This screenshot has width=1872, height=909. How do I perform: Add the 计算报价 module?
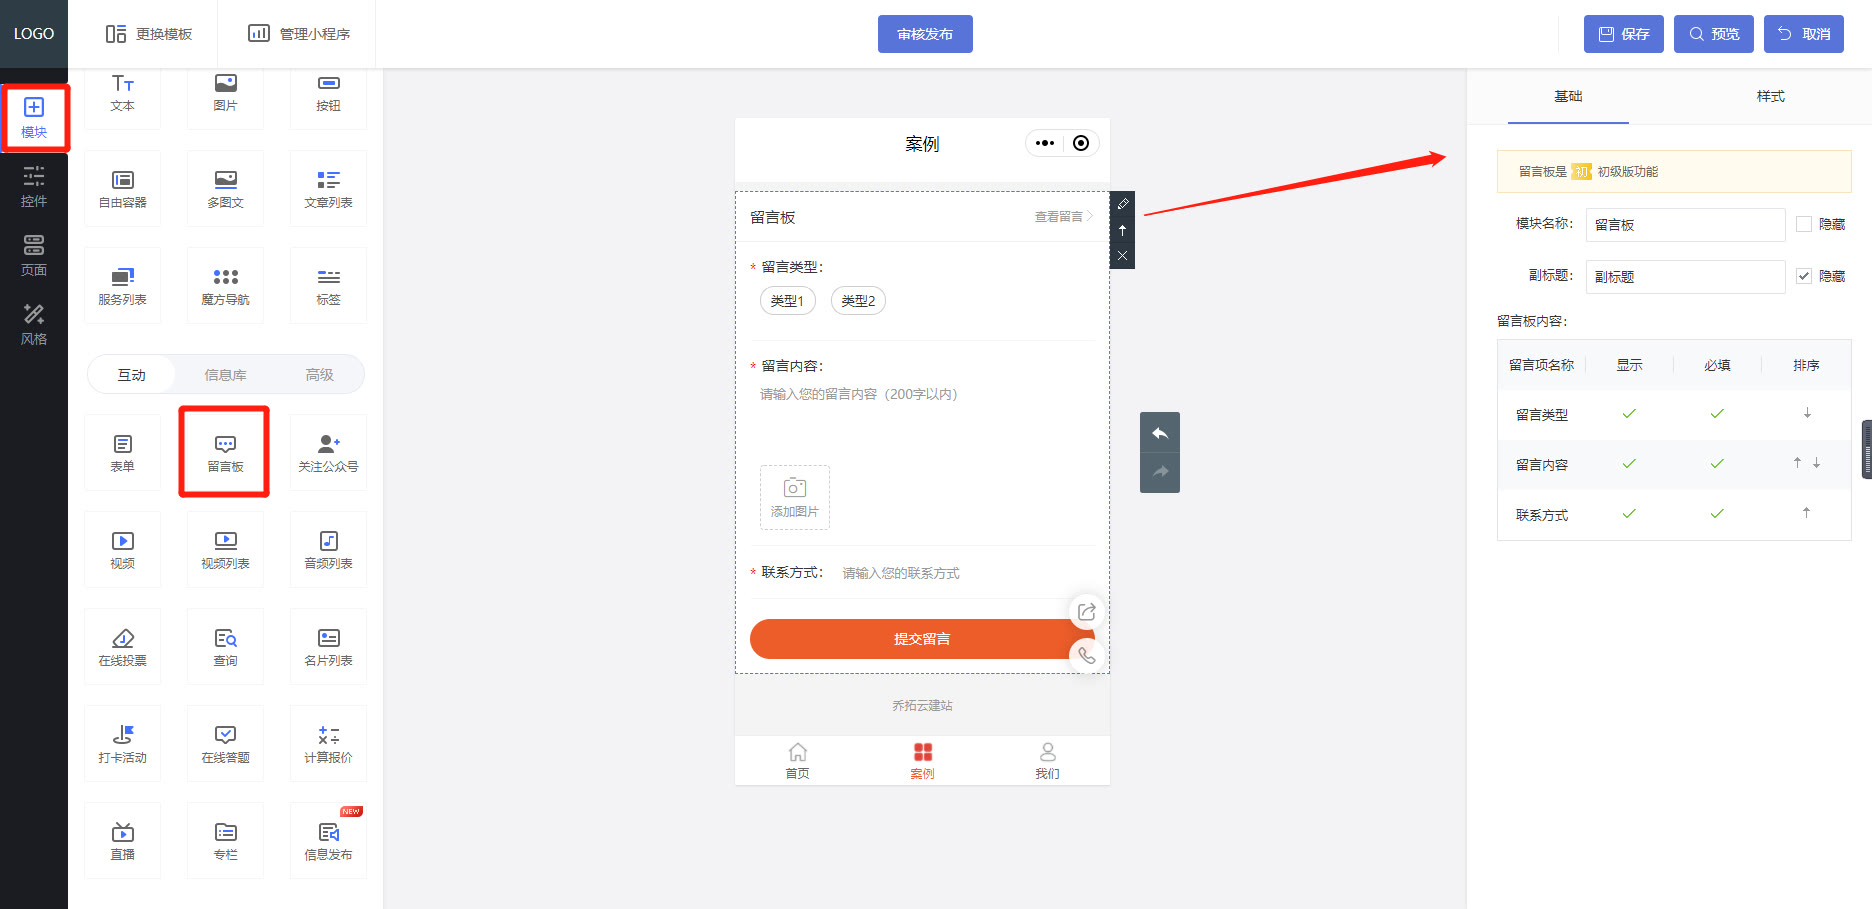pyautogui.click(x=328, y=744)
